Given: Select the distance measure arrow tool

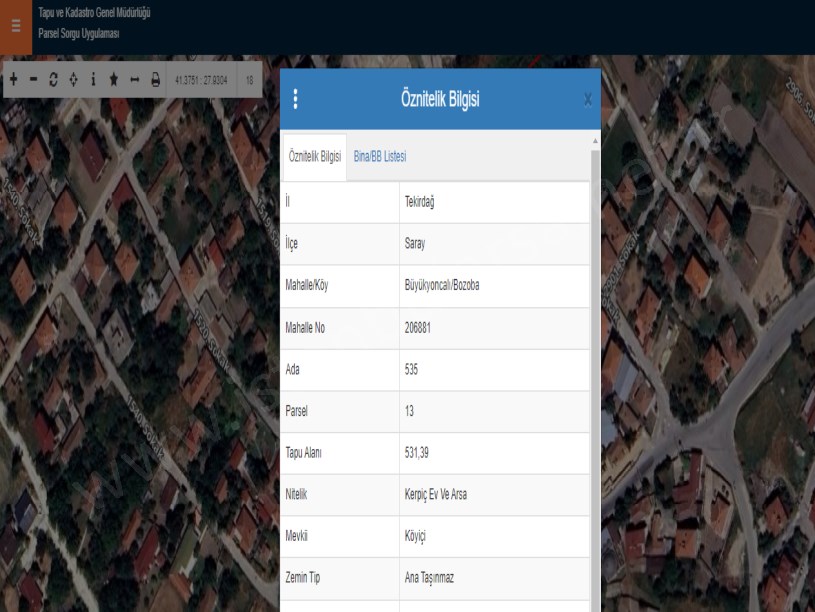Looking at the screenshot, I should [x=134, y=80].
